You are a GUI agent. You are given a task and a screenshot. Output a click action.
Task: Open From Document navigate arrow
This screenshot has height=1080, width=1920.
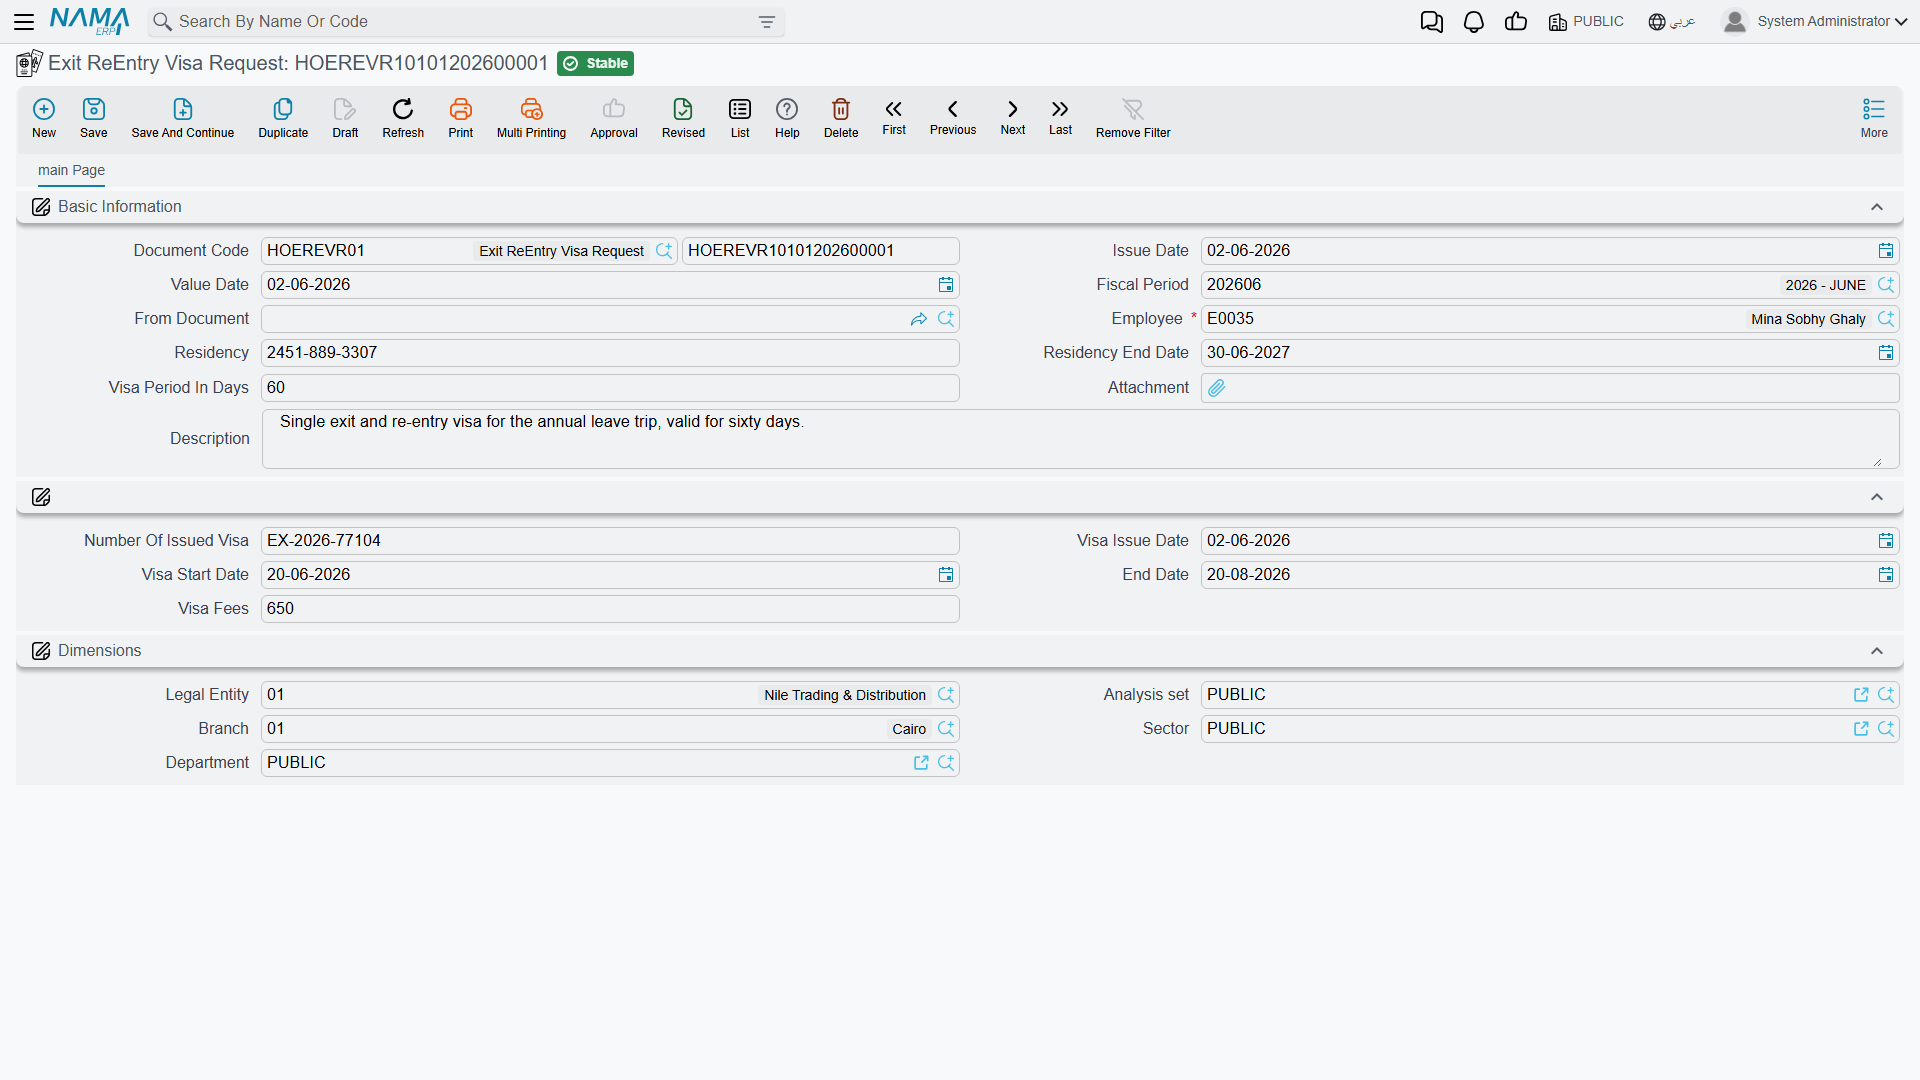point(919,319)
